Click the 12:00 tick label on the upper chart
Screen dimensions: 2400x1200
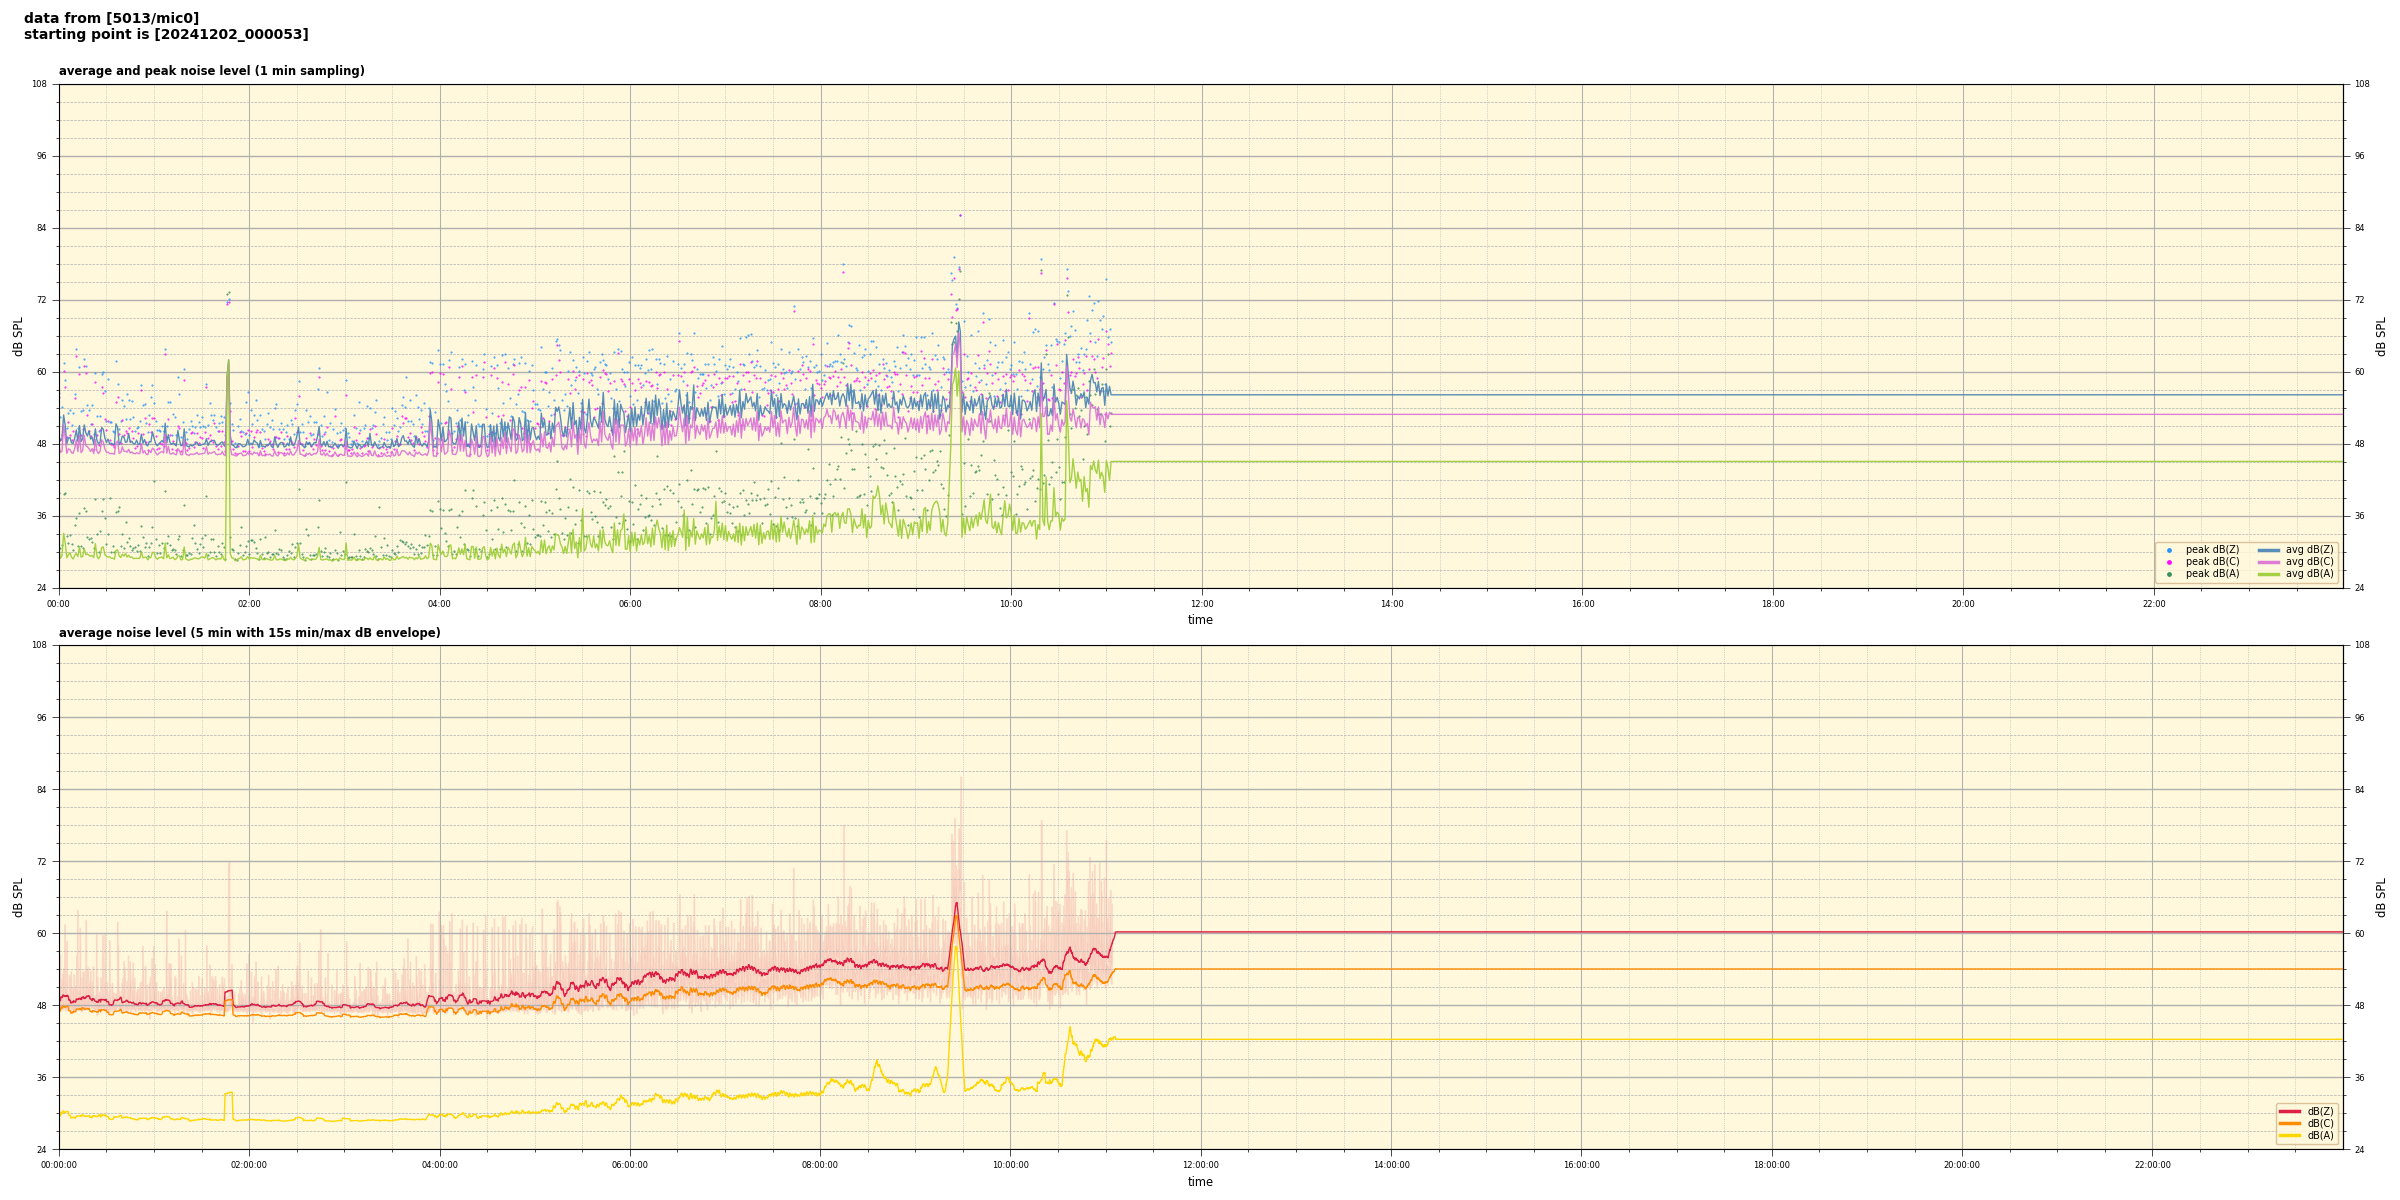pyautogui.click(x=1201, y=604)
